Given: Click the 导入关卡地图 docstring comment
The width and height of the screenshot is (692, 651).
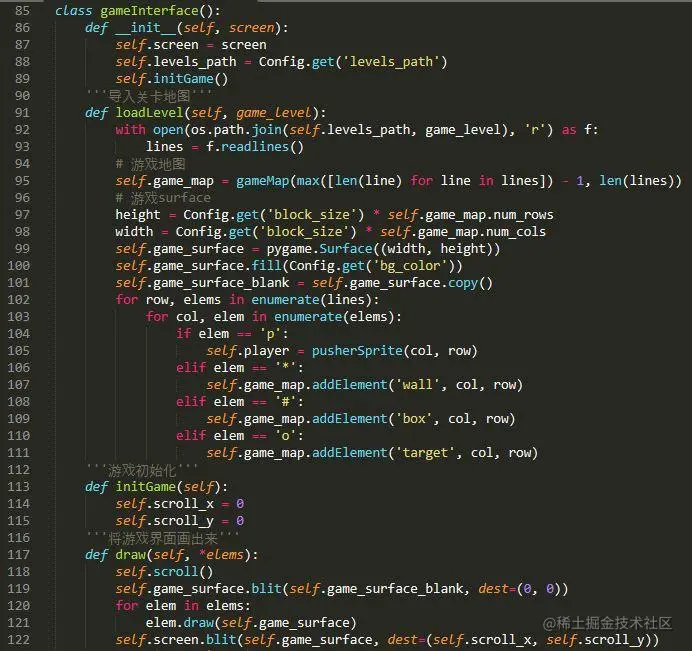Looking at the screenshot, I should [x=149, y=96].
